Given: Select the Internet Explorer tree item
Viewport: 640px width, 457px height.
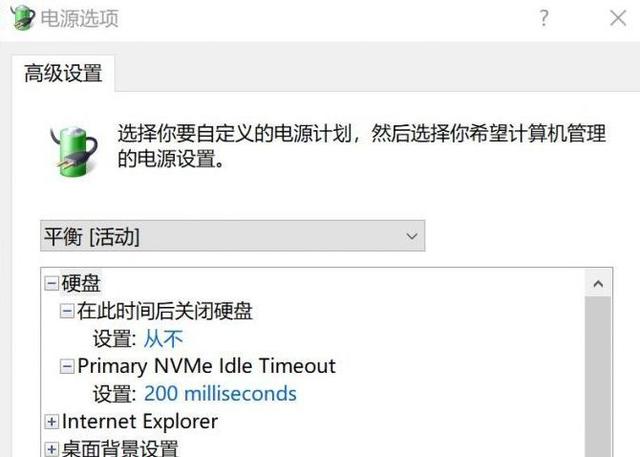Looking at the screenshot, I should pos(140,422).
